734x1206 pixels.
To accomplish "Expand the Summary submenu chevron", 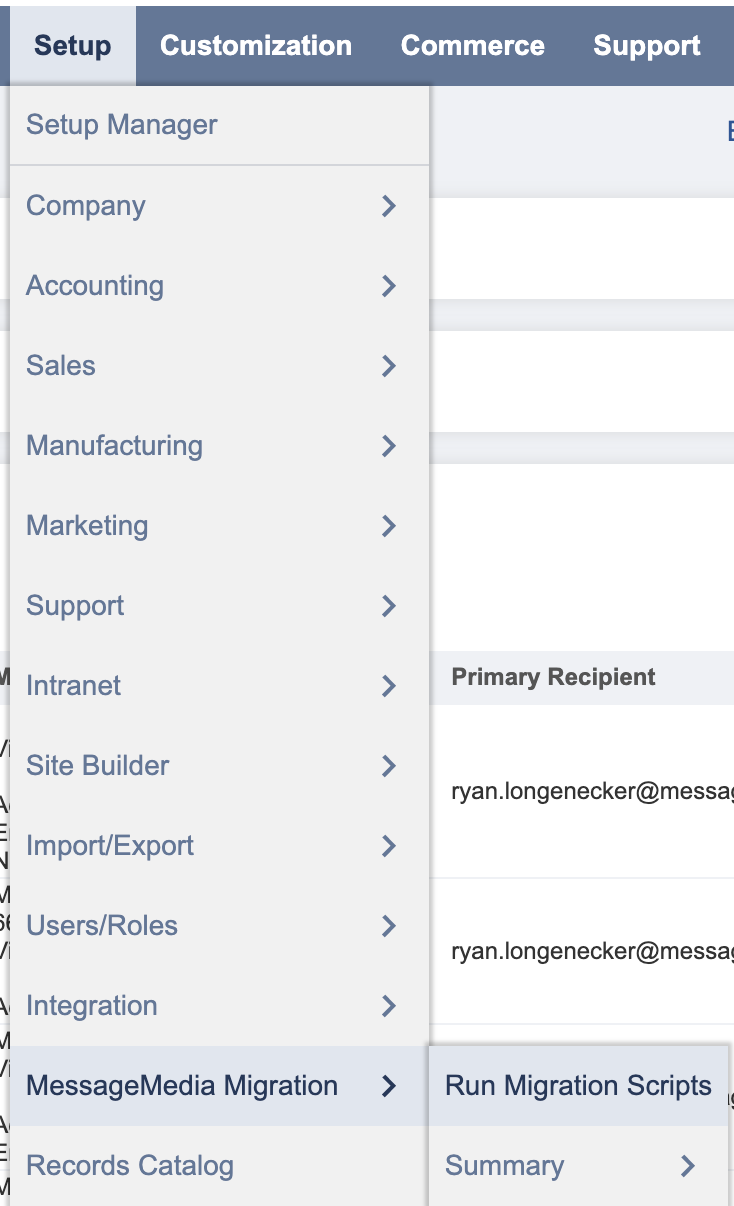I will 687,1166.
